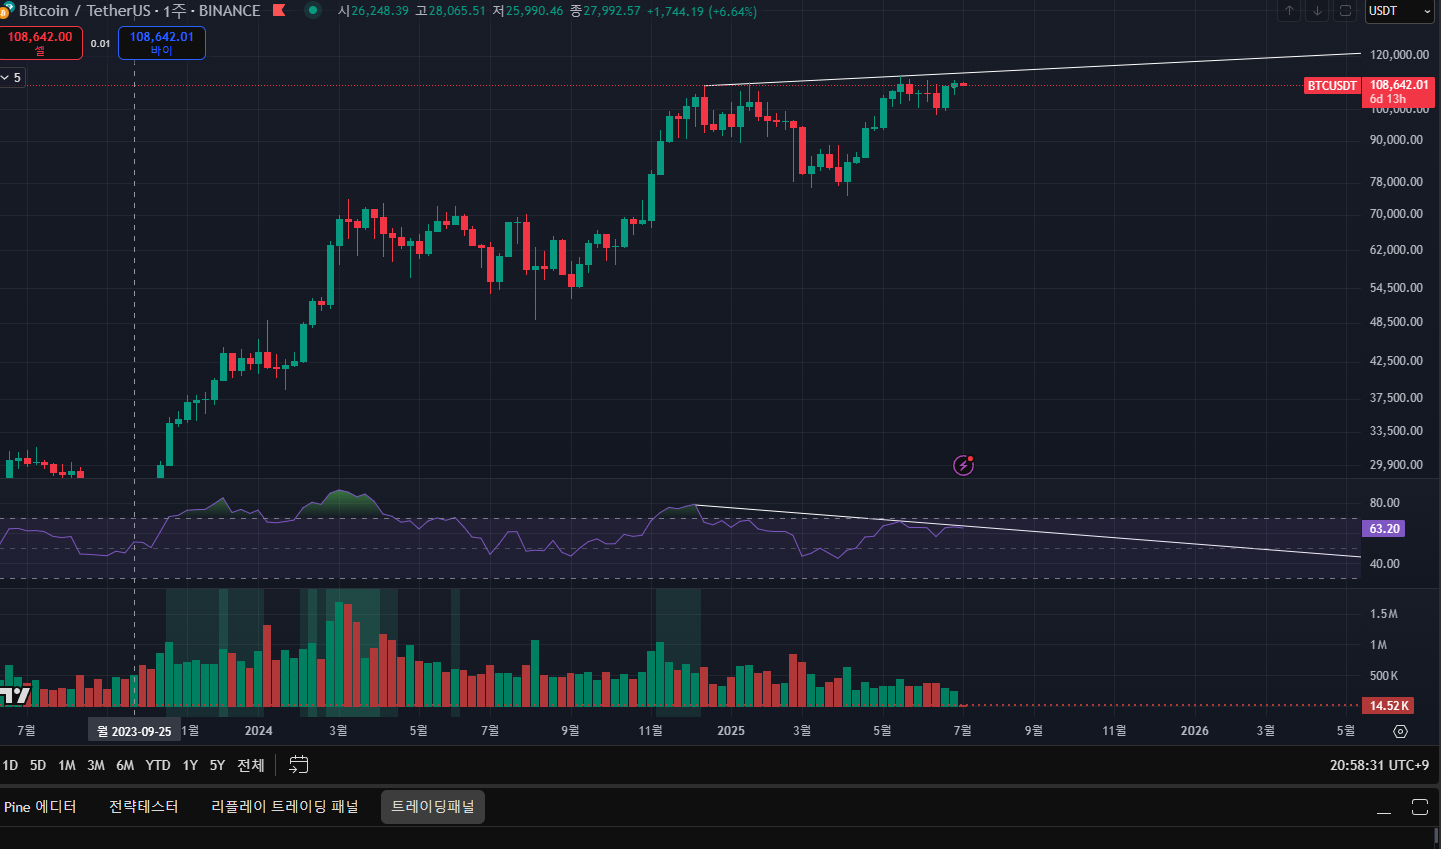
Task: Click the 2025 time axis label
Action: 731,731
